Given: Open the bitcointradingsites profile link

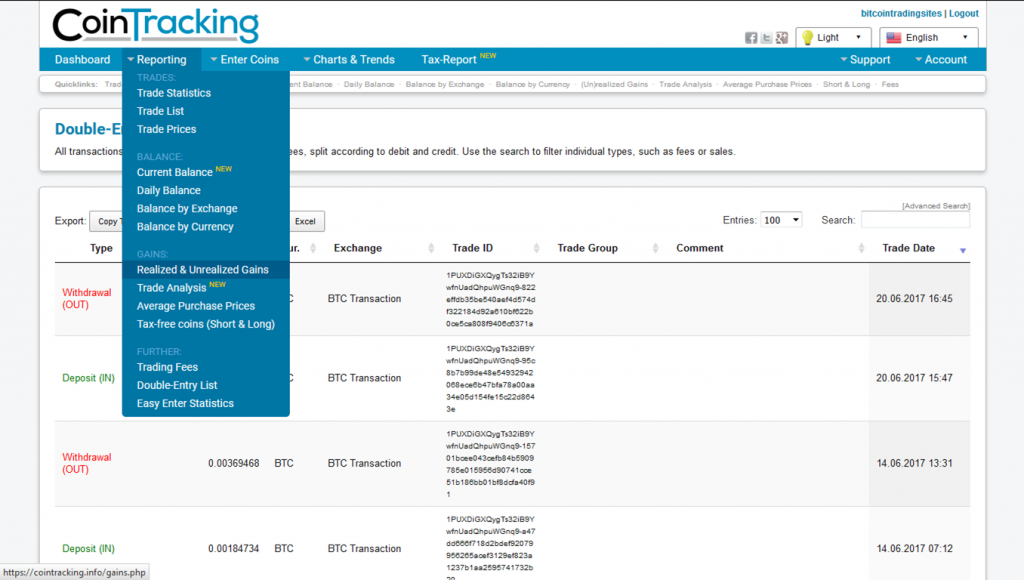Looking at the screenshot, I should pyautogui.click(x=901, y=13).
